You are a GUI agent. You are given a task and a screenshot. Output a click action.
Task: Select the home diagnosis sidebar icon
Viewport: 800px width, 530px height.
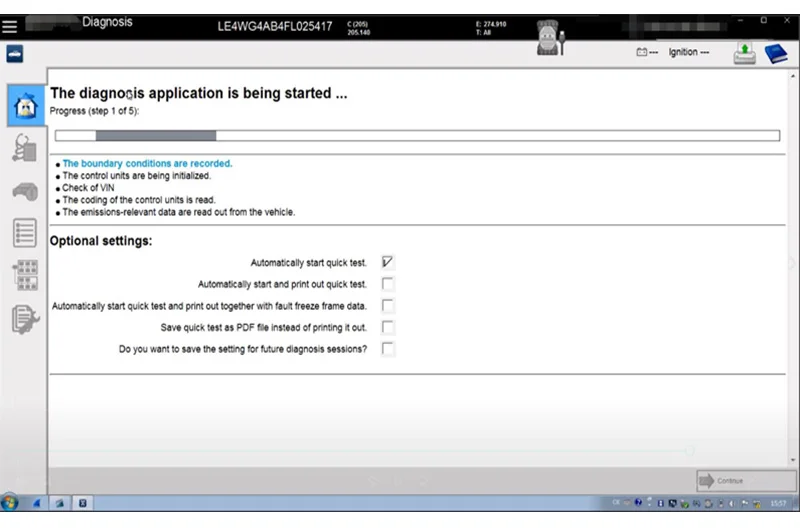click(26, 106)
